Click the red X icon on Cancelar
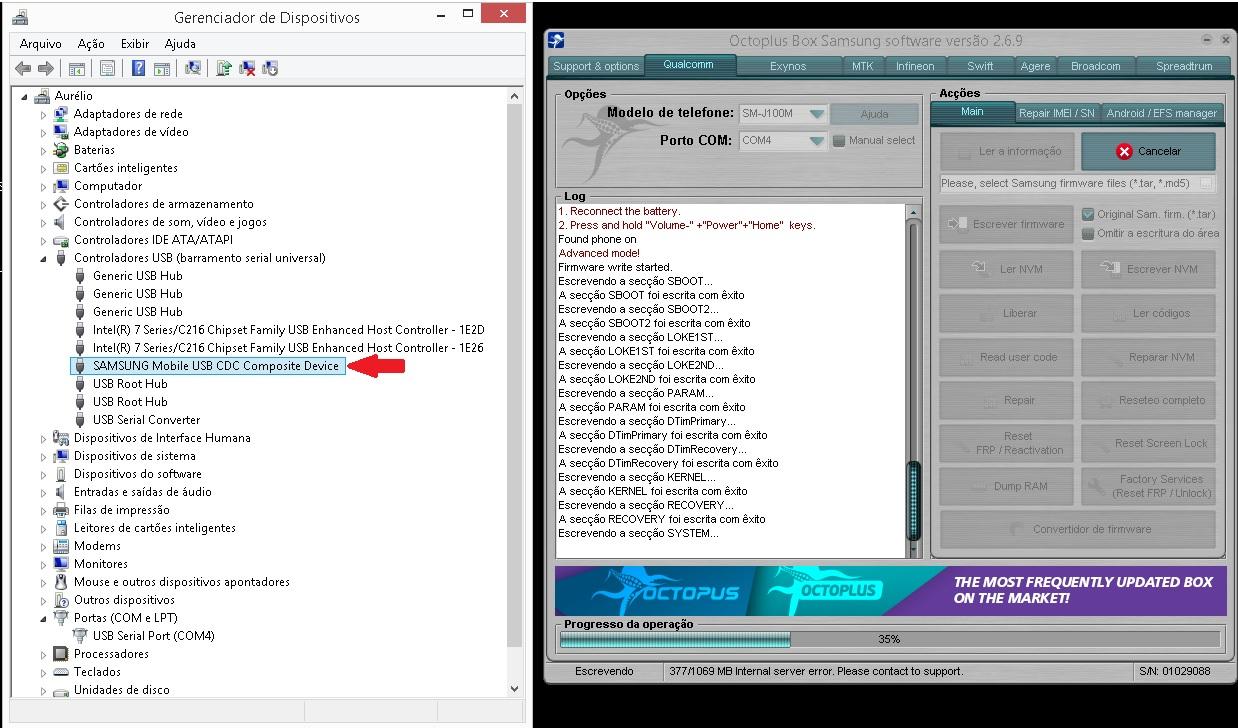The image size is (1238, 728). [x=1124, y=151]
